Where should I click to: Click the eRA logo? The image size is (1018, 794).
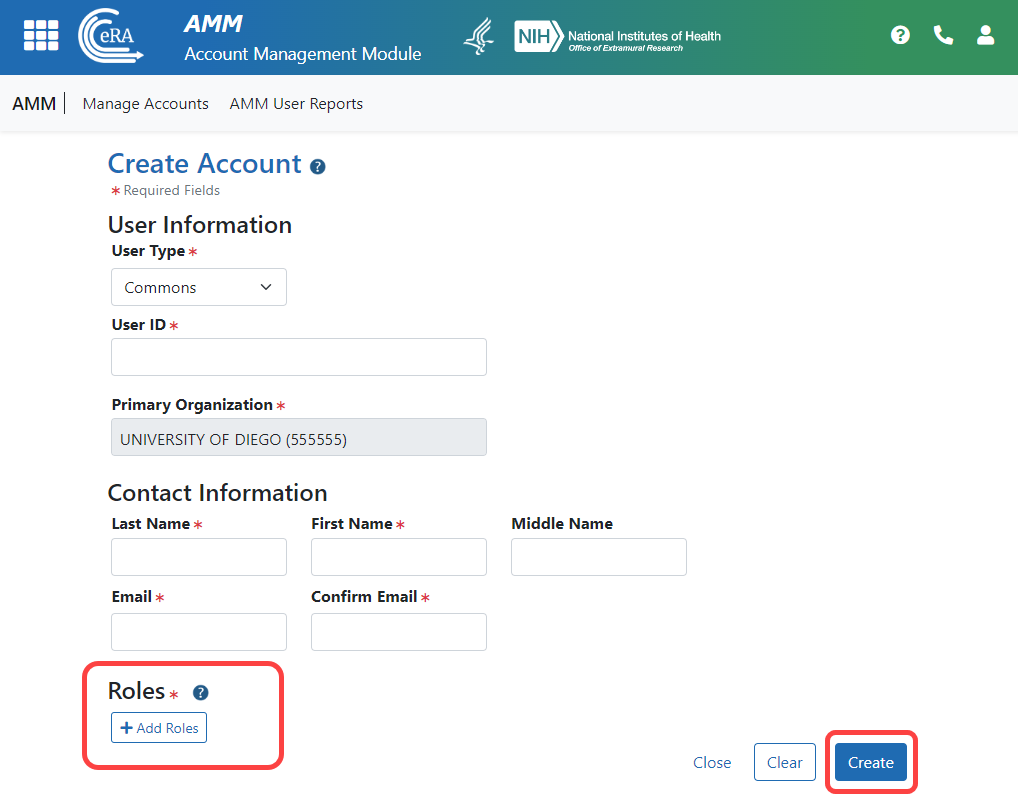click(110, 36)
